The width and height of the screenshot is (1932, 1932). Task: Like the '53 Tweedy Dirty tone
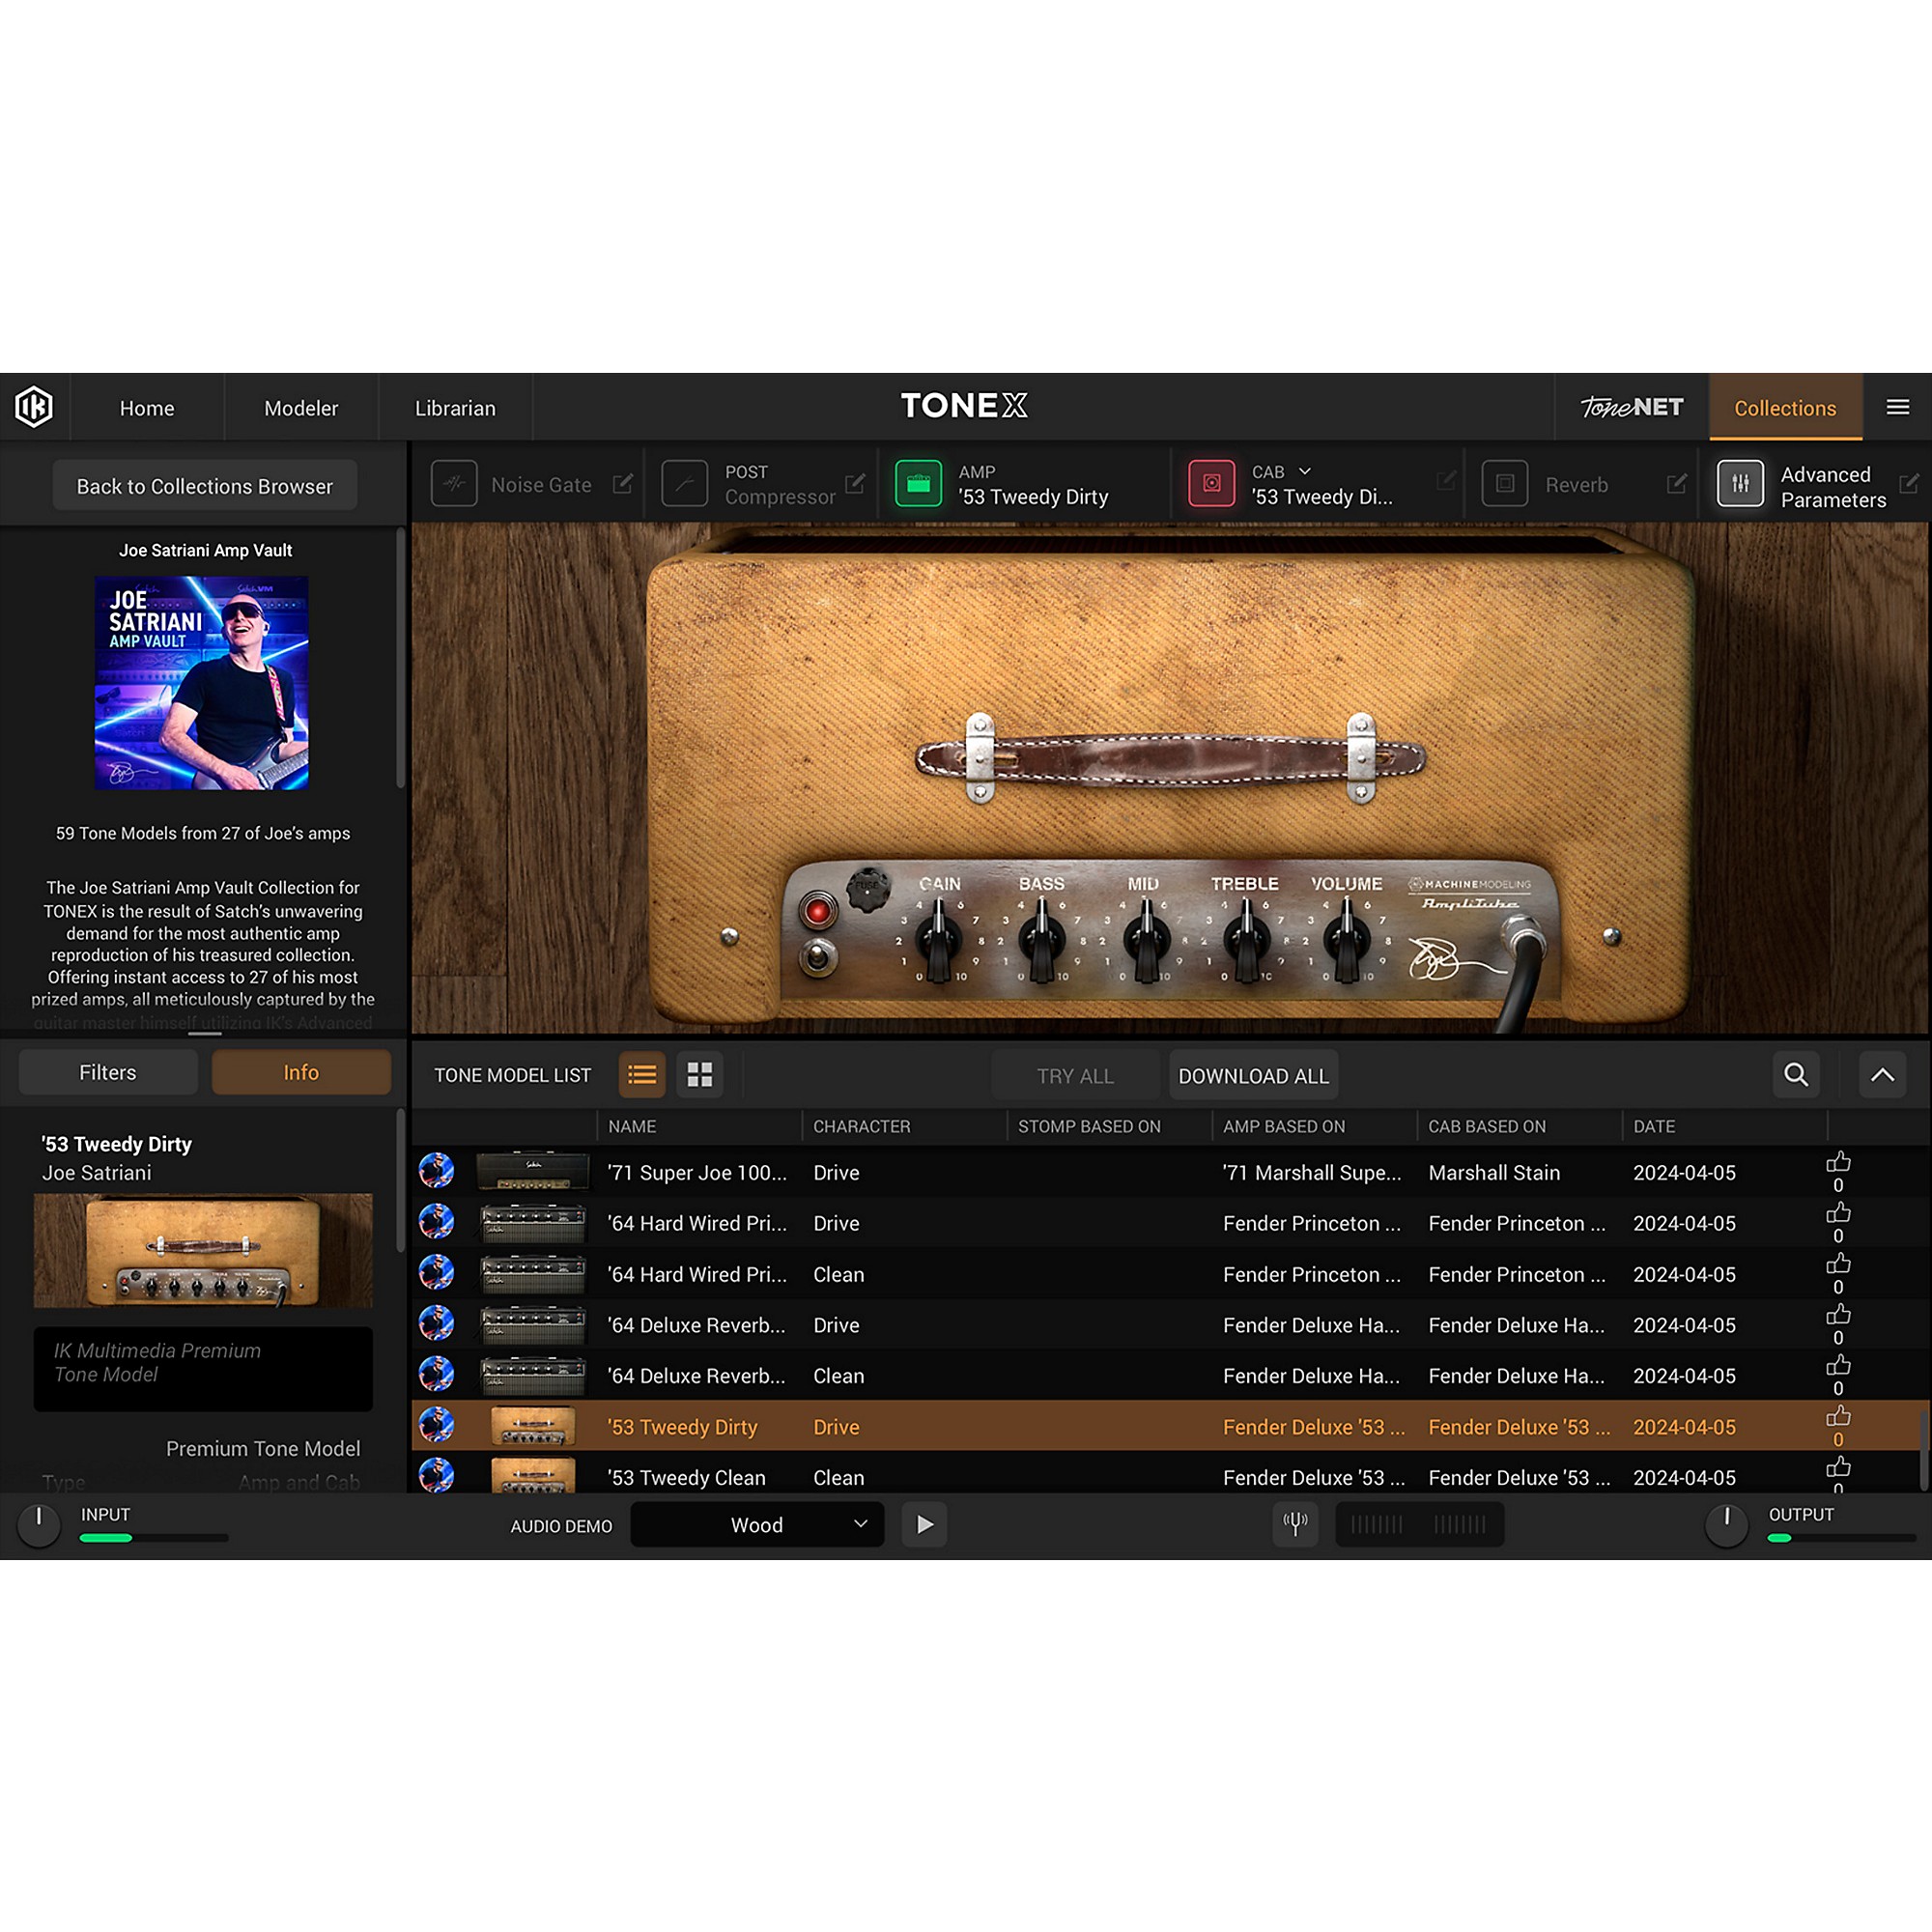pos(1838,1417)
